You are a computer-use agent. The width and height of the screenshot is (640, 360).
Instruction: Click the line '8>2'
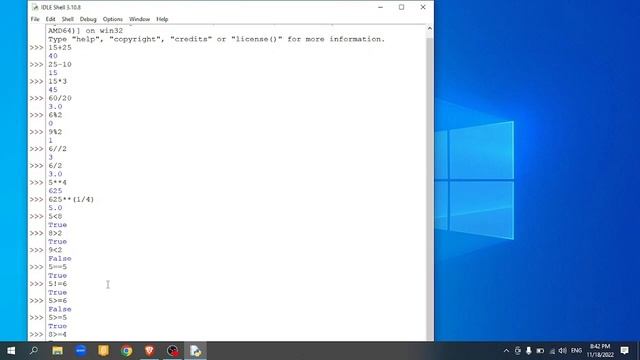(x=55, y=233)
